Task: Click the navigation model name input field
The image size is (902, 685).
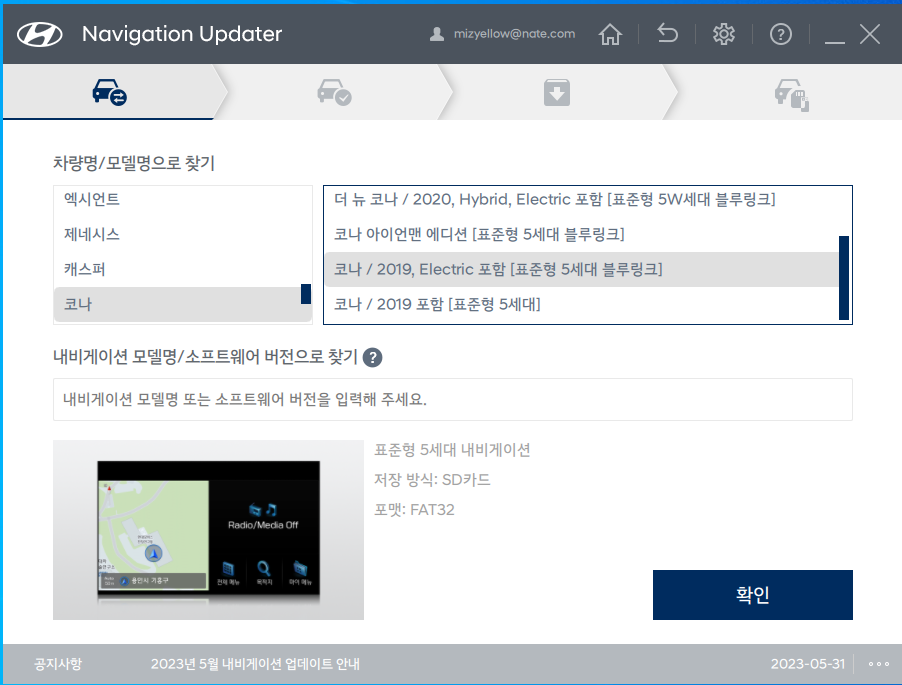Action: pyautogui.click(x=453, y=400)
